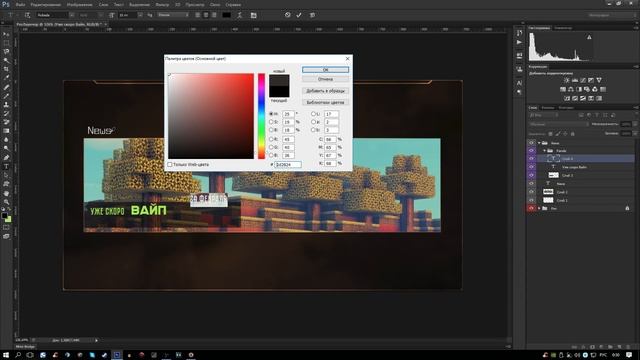Image resolution: width=640 pixels, height=360 pixels.
Task: Add a Vibrance adjustment
Action: click(599, 80)
